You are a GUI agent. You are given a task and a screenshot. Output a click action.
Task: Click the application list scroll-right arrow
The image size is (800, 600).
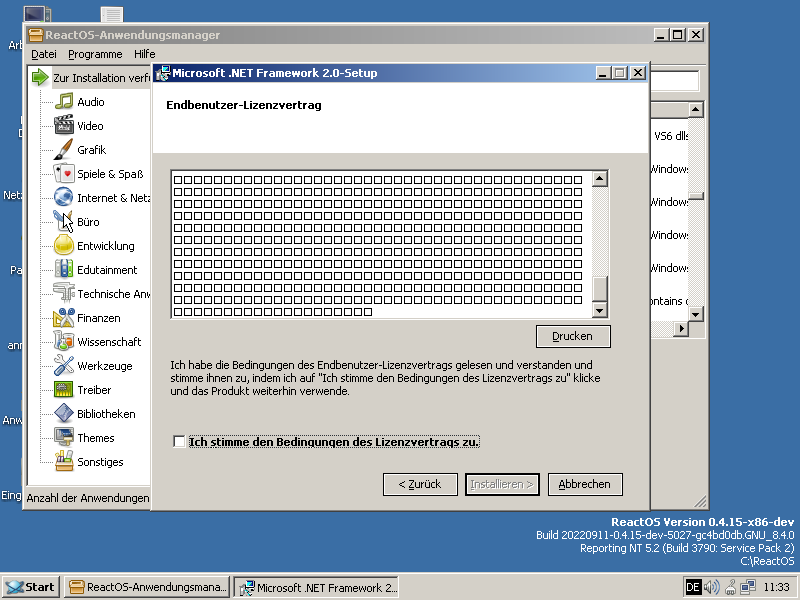point(681,329)
